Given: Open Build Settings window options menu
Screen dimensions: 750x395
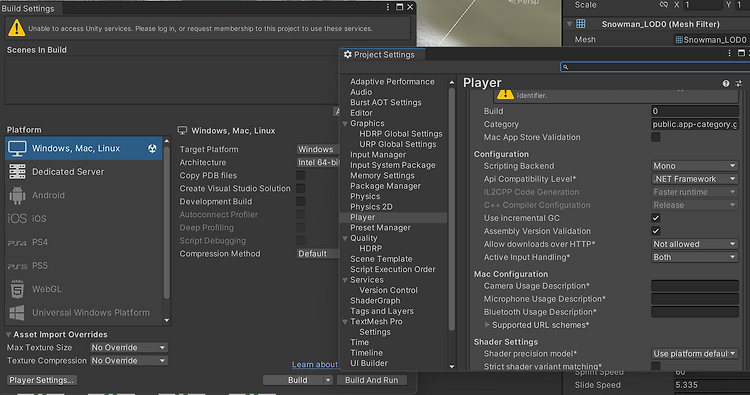Looking at the screenshot, I should tap(388, 7).
